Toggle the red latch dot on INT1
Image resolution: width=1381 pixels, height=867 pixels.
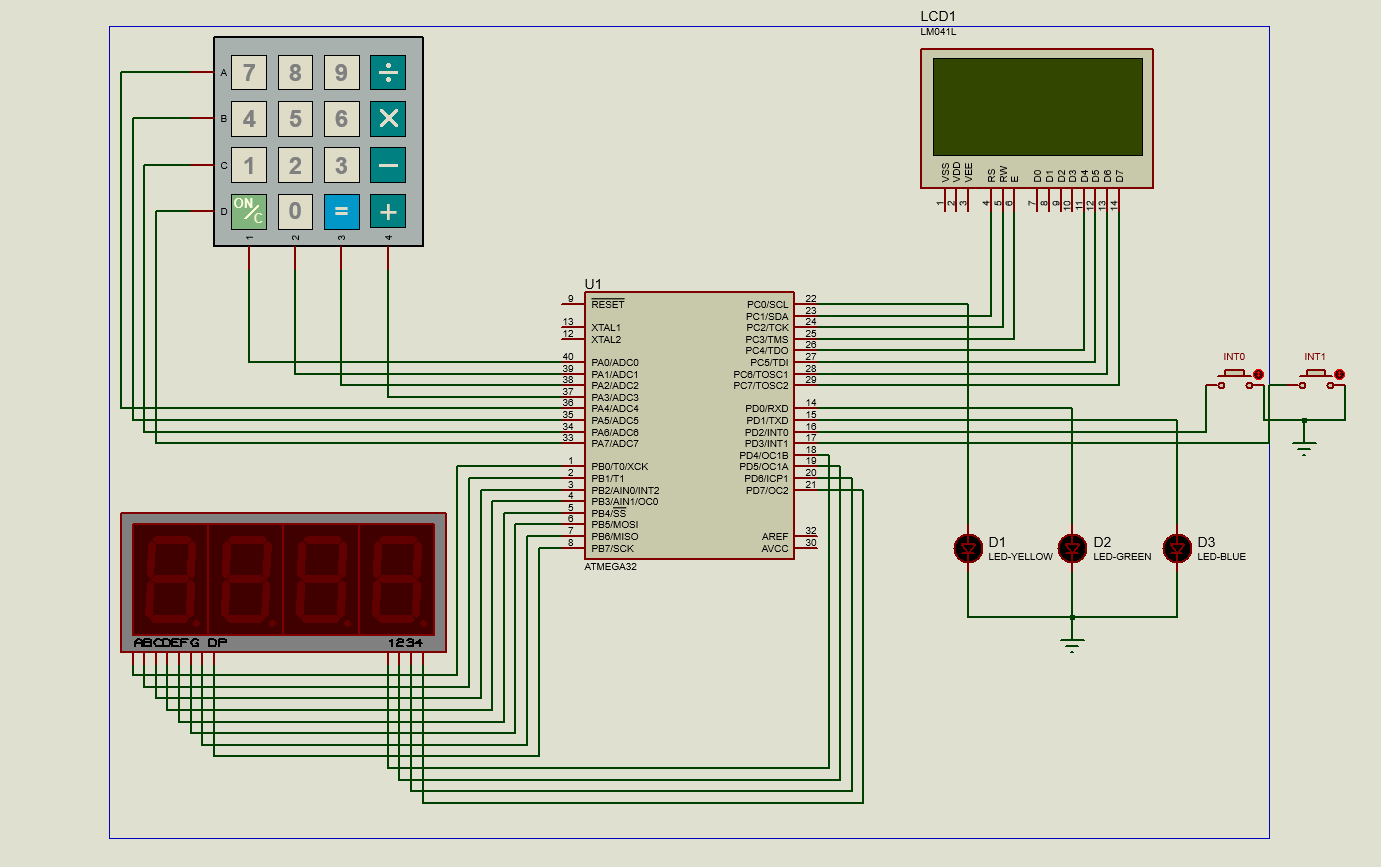[x=1339, y=375]
